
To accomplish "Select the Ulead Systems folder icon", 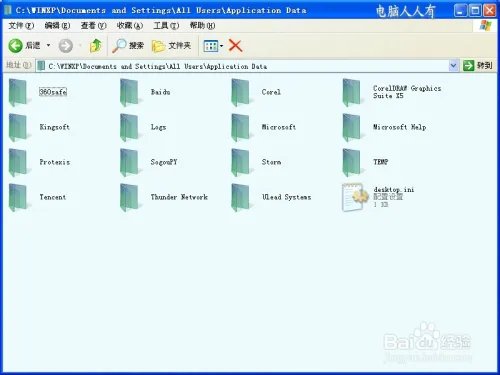I will click(241, 197).
